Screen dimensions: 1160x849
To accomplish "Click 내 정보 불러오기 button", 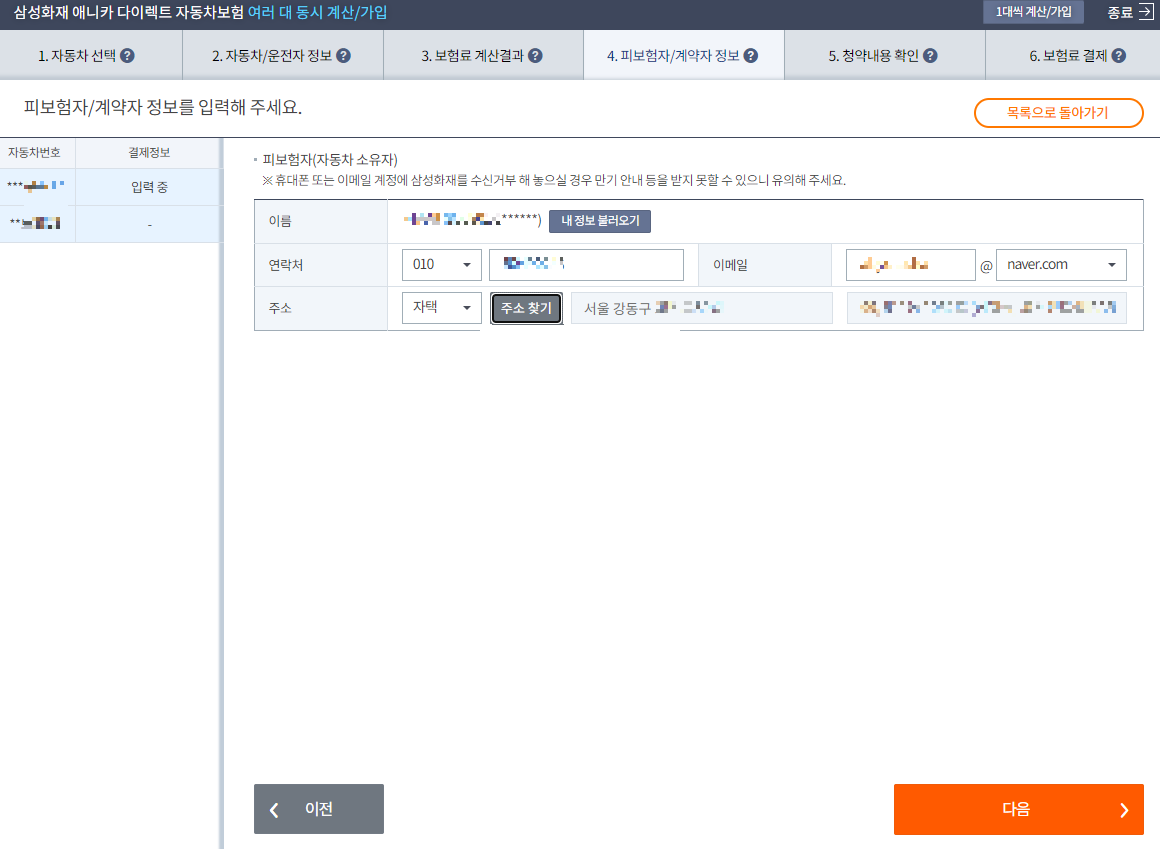I will coord(600,221).
